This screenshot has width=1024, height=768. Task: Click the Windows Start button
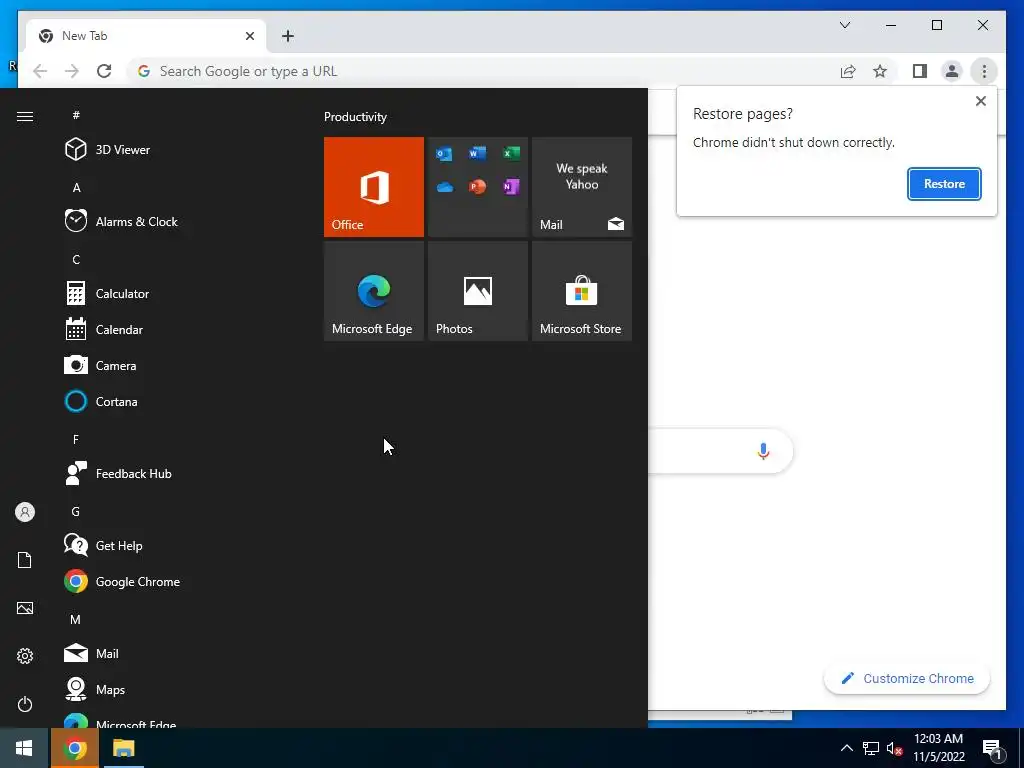24,748
